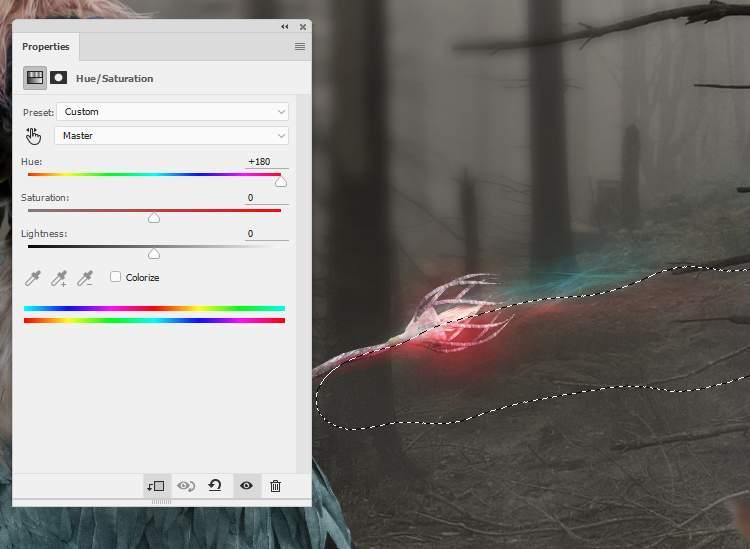Click the Hue/Saturation title text
750x549 pixels.
click(x=115, y=78)
